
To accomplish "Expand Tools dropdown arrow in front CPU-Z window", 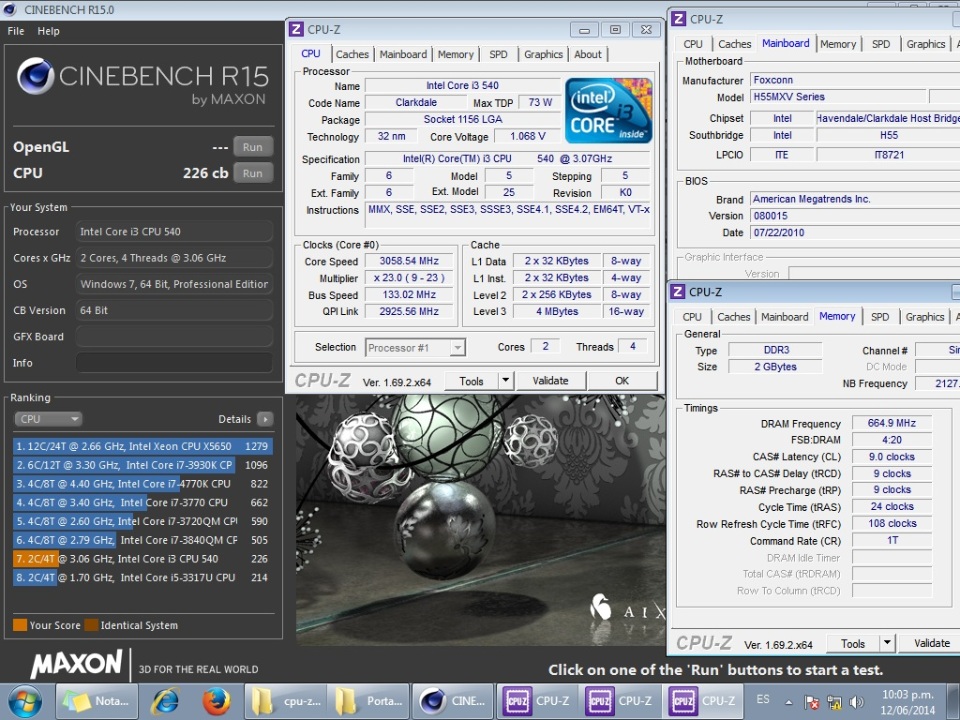I will (506, 381).
